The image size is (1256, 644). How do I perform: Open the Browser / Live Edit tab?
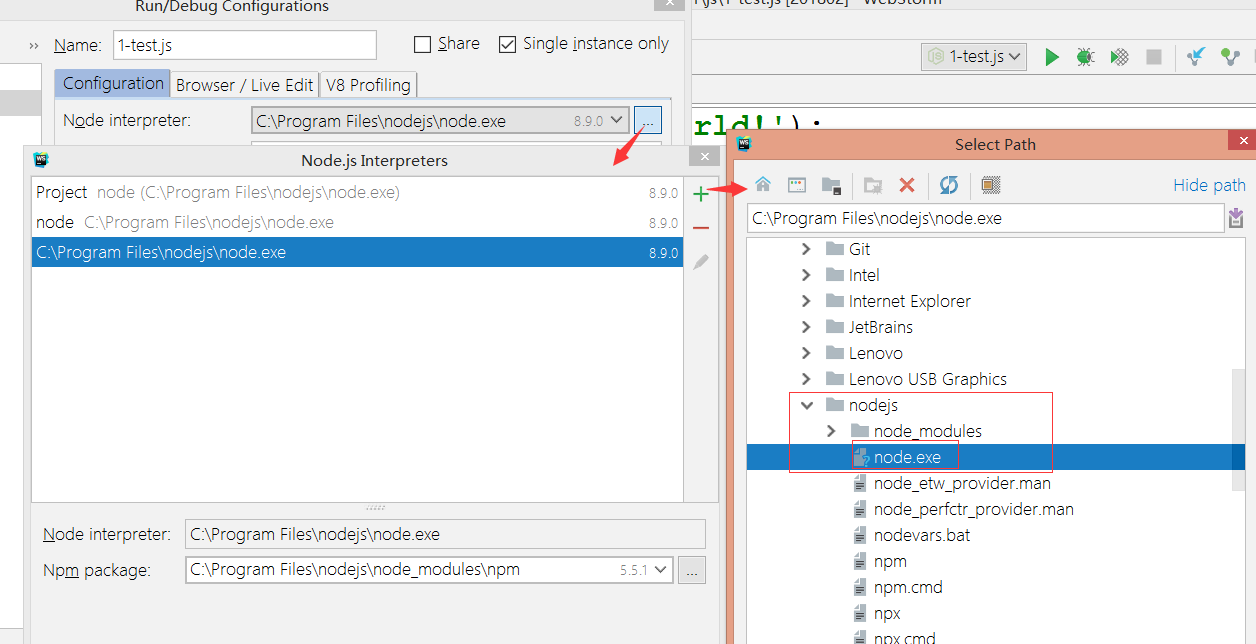(x=245, y=85)
